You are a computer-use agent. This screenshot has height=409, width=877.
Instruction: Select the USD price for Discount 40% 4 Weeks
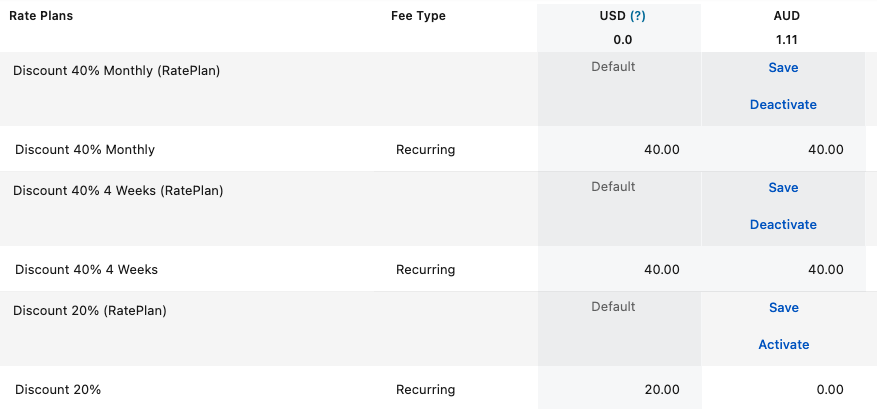coord(661,270)
